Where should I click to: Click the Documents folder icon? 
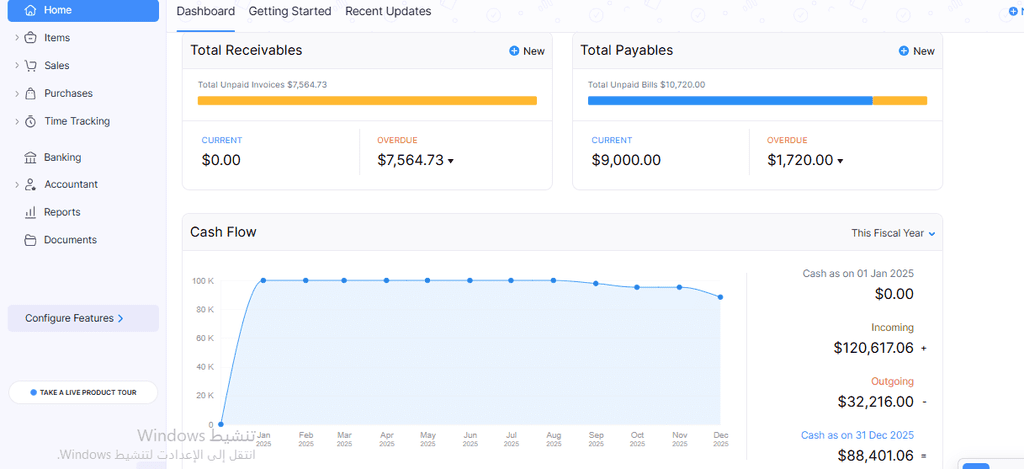pyautogui.click(x=30, y=240)
